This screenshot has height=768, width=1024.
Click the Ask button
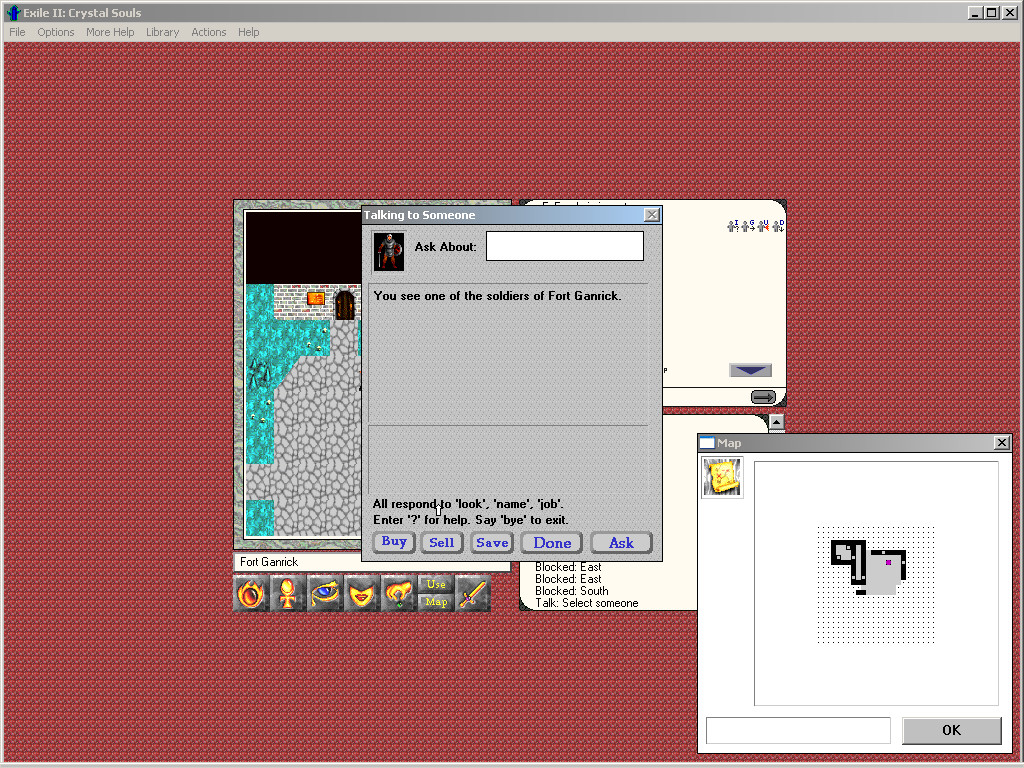point(621,543)
